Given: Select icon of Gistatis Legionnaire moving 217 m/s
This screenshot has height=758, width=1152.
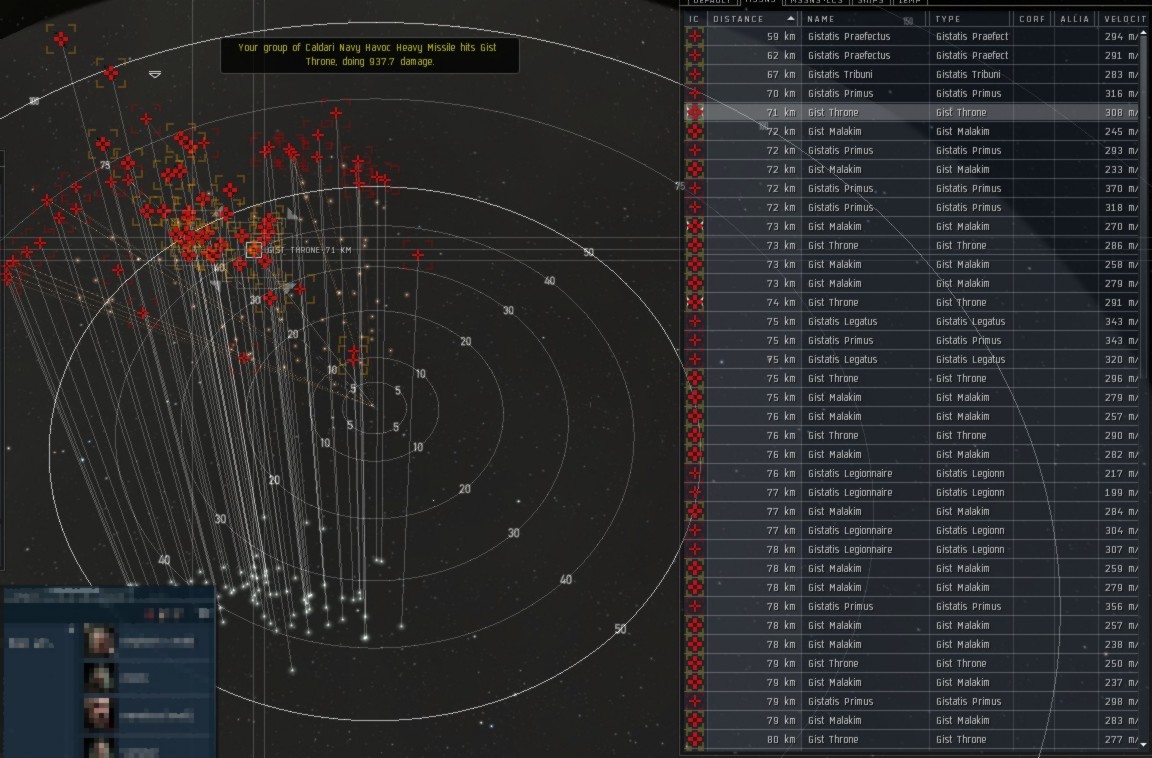Looking at the screenshot, I should pyautogui.click(x=694, y=473).
